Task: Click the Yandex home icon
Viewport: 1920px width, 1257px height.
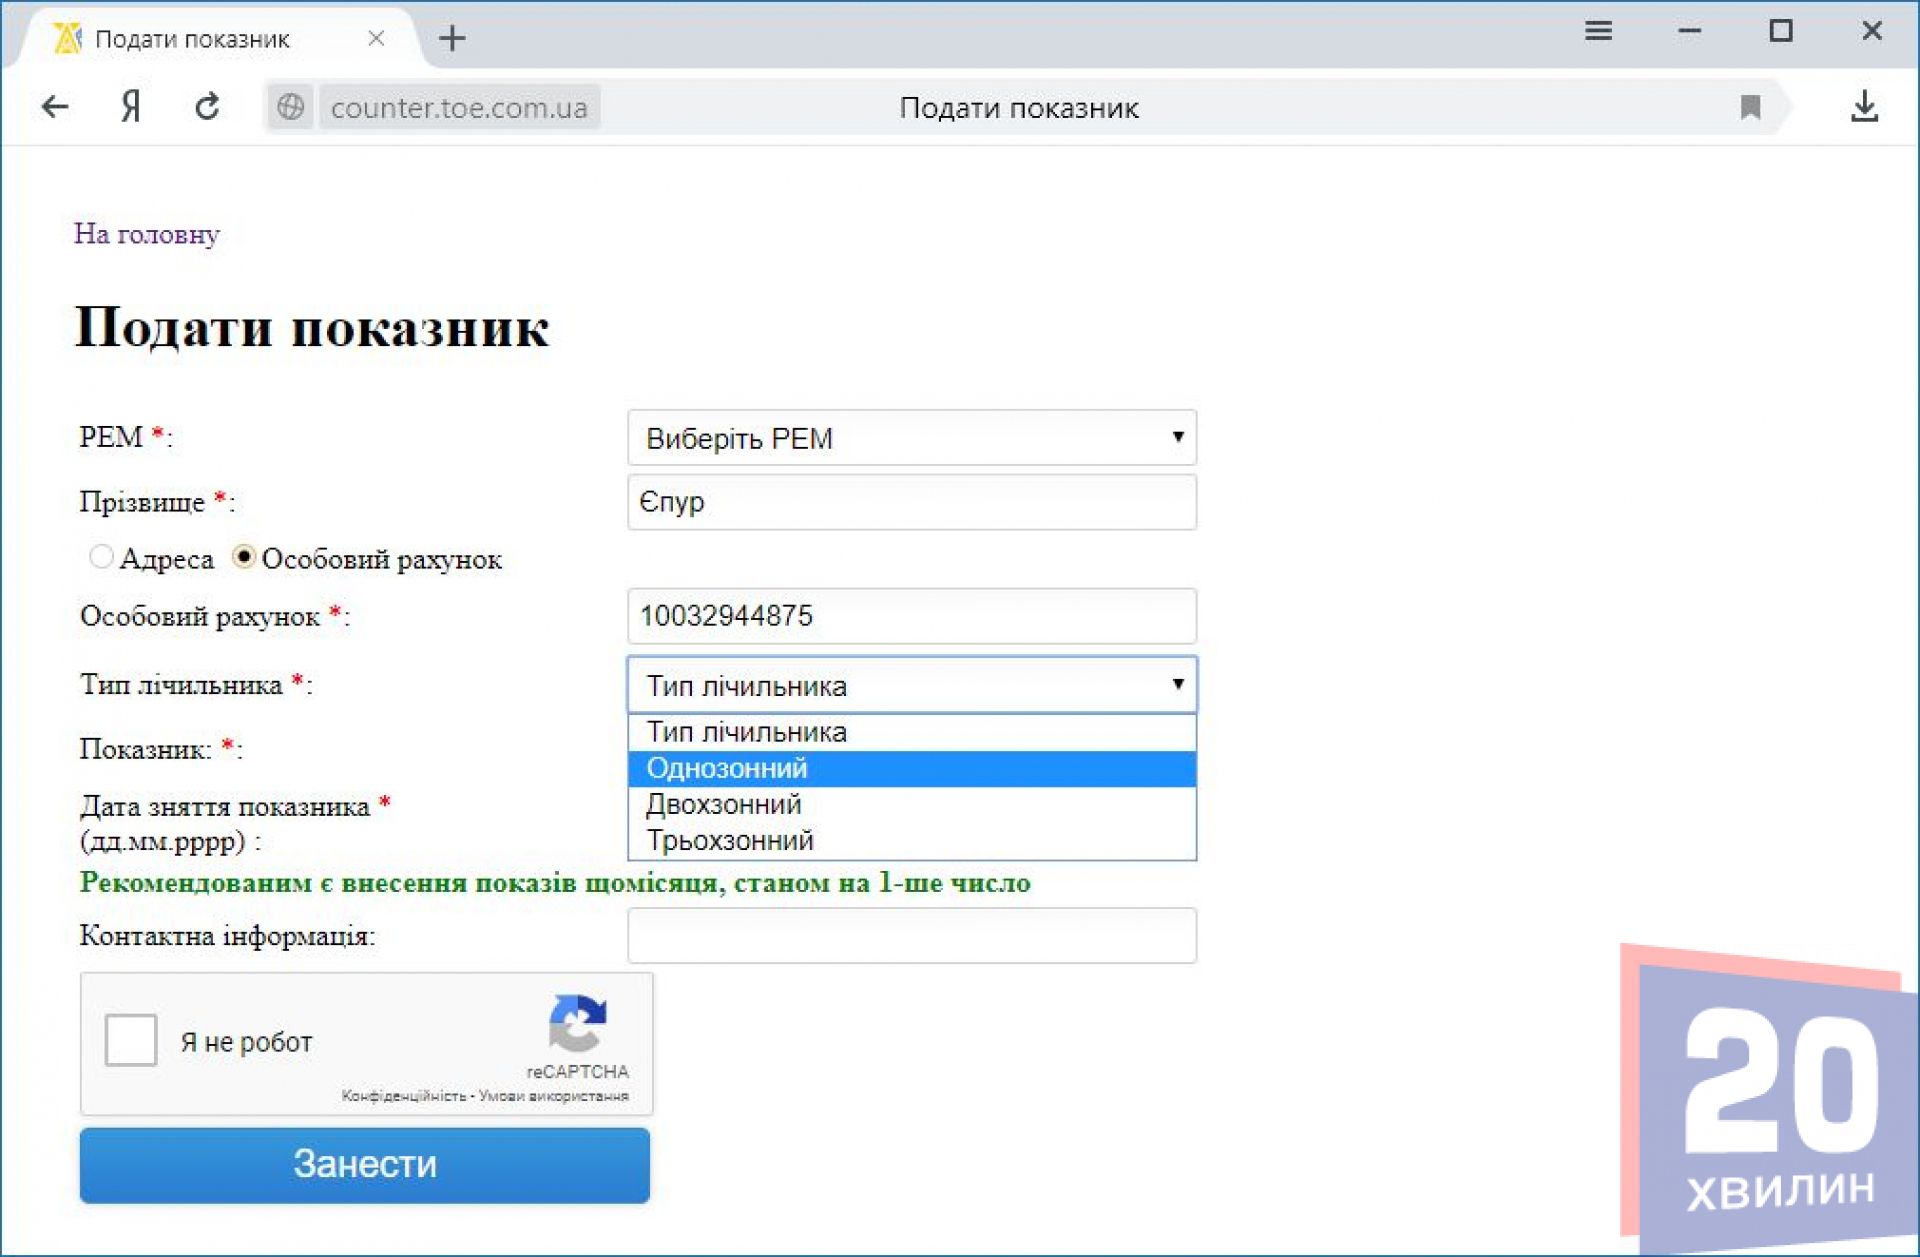Action: [130, 106]
